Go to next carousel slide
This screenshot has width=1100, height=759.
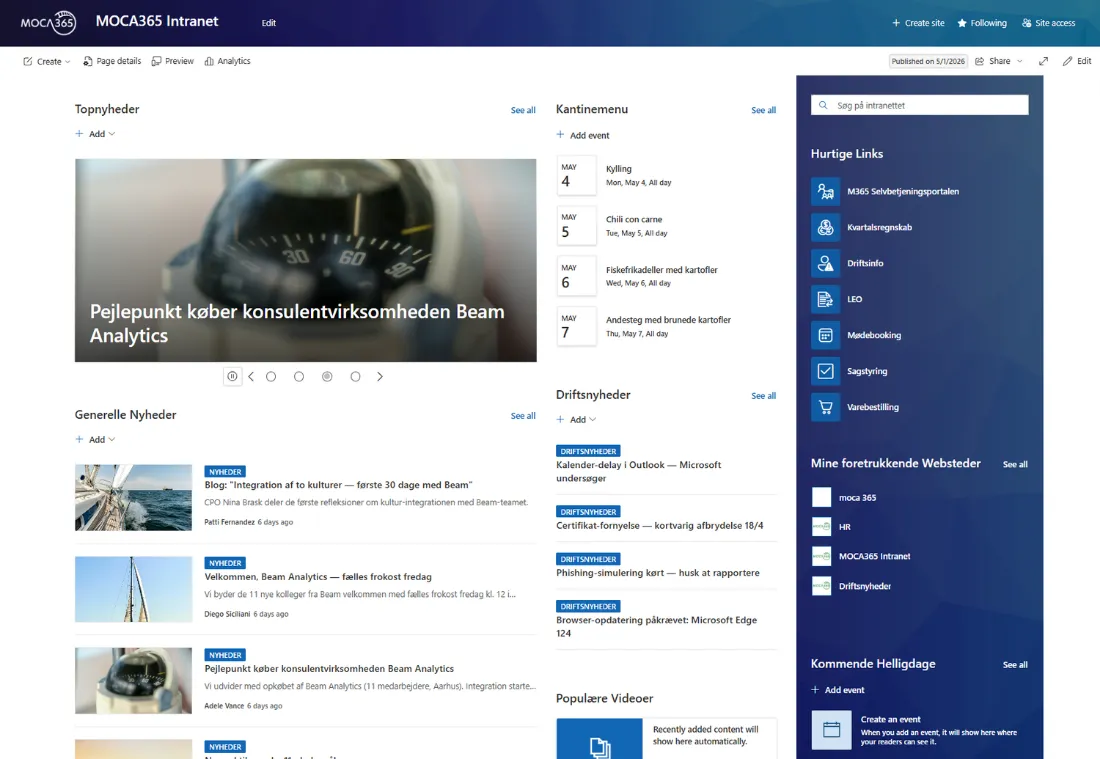pyautogui.click(x=380, y=377)
